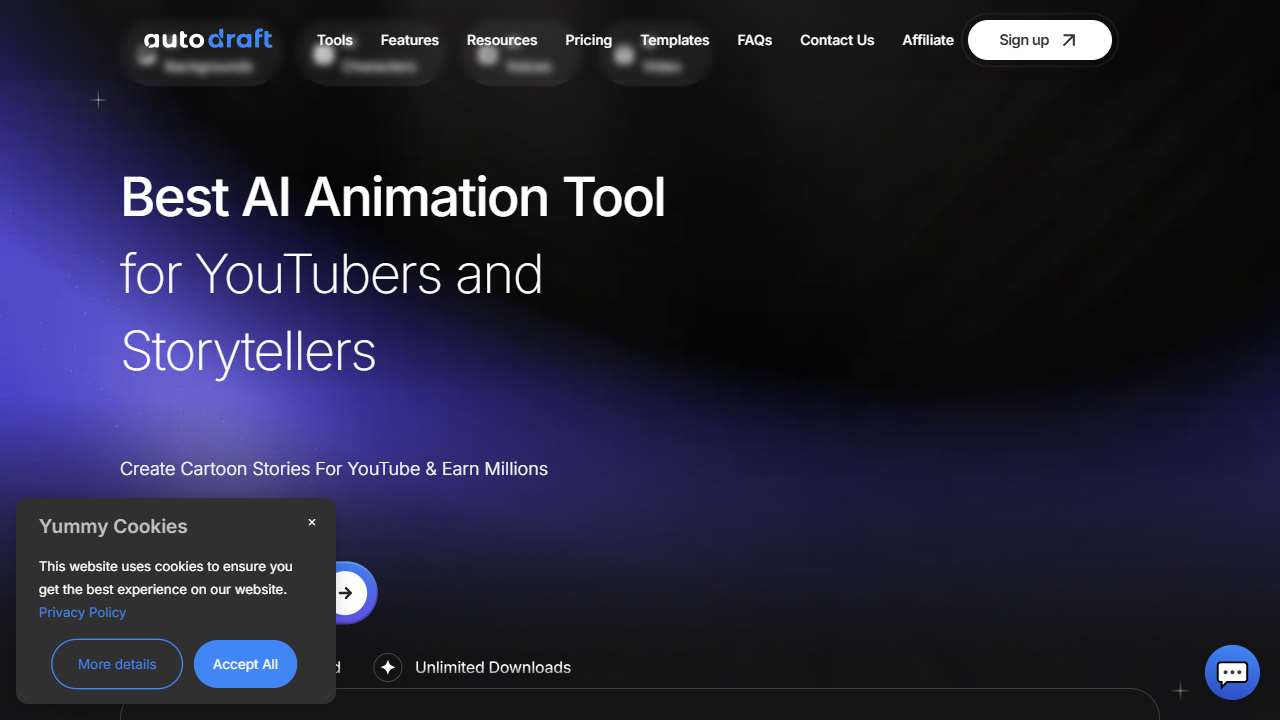Click More details in cookie banner
Image resolution: width=1280 pixels, height=720 pixels.
coord(117,664)
